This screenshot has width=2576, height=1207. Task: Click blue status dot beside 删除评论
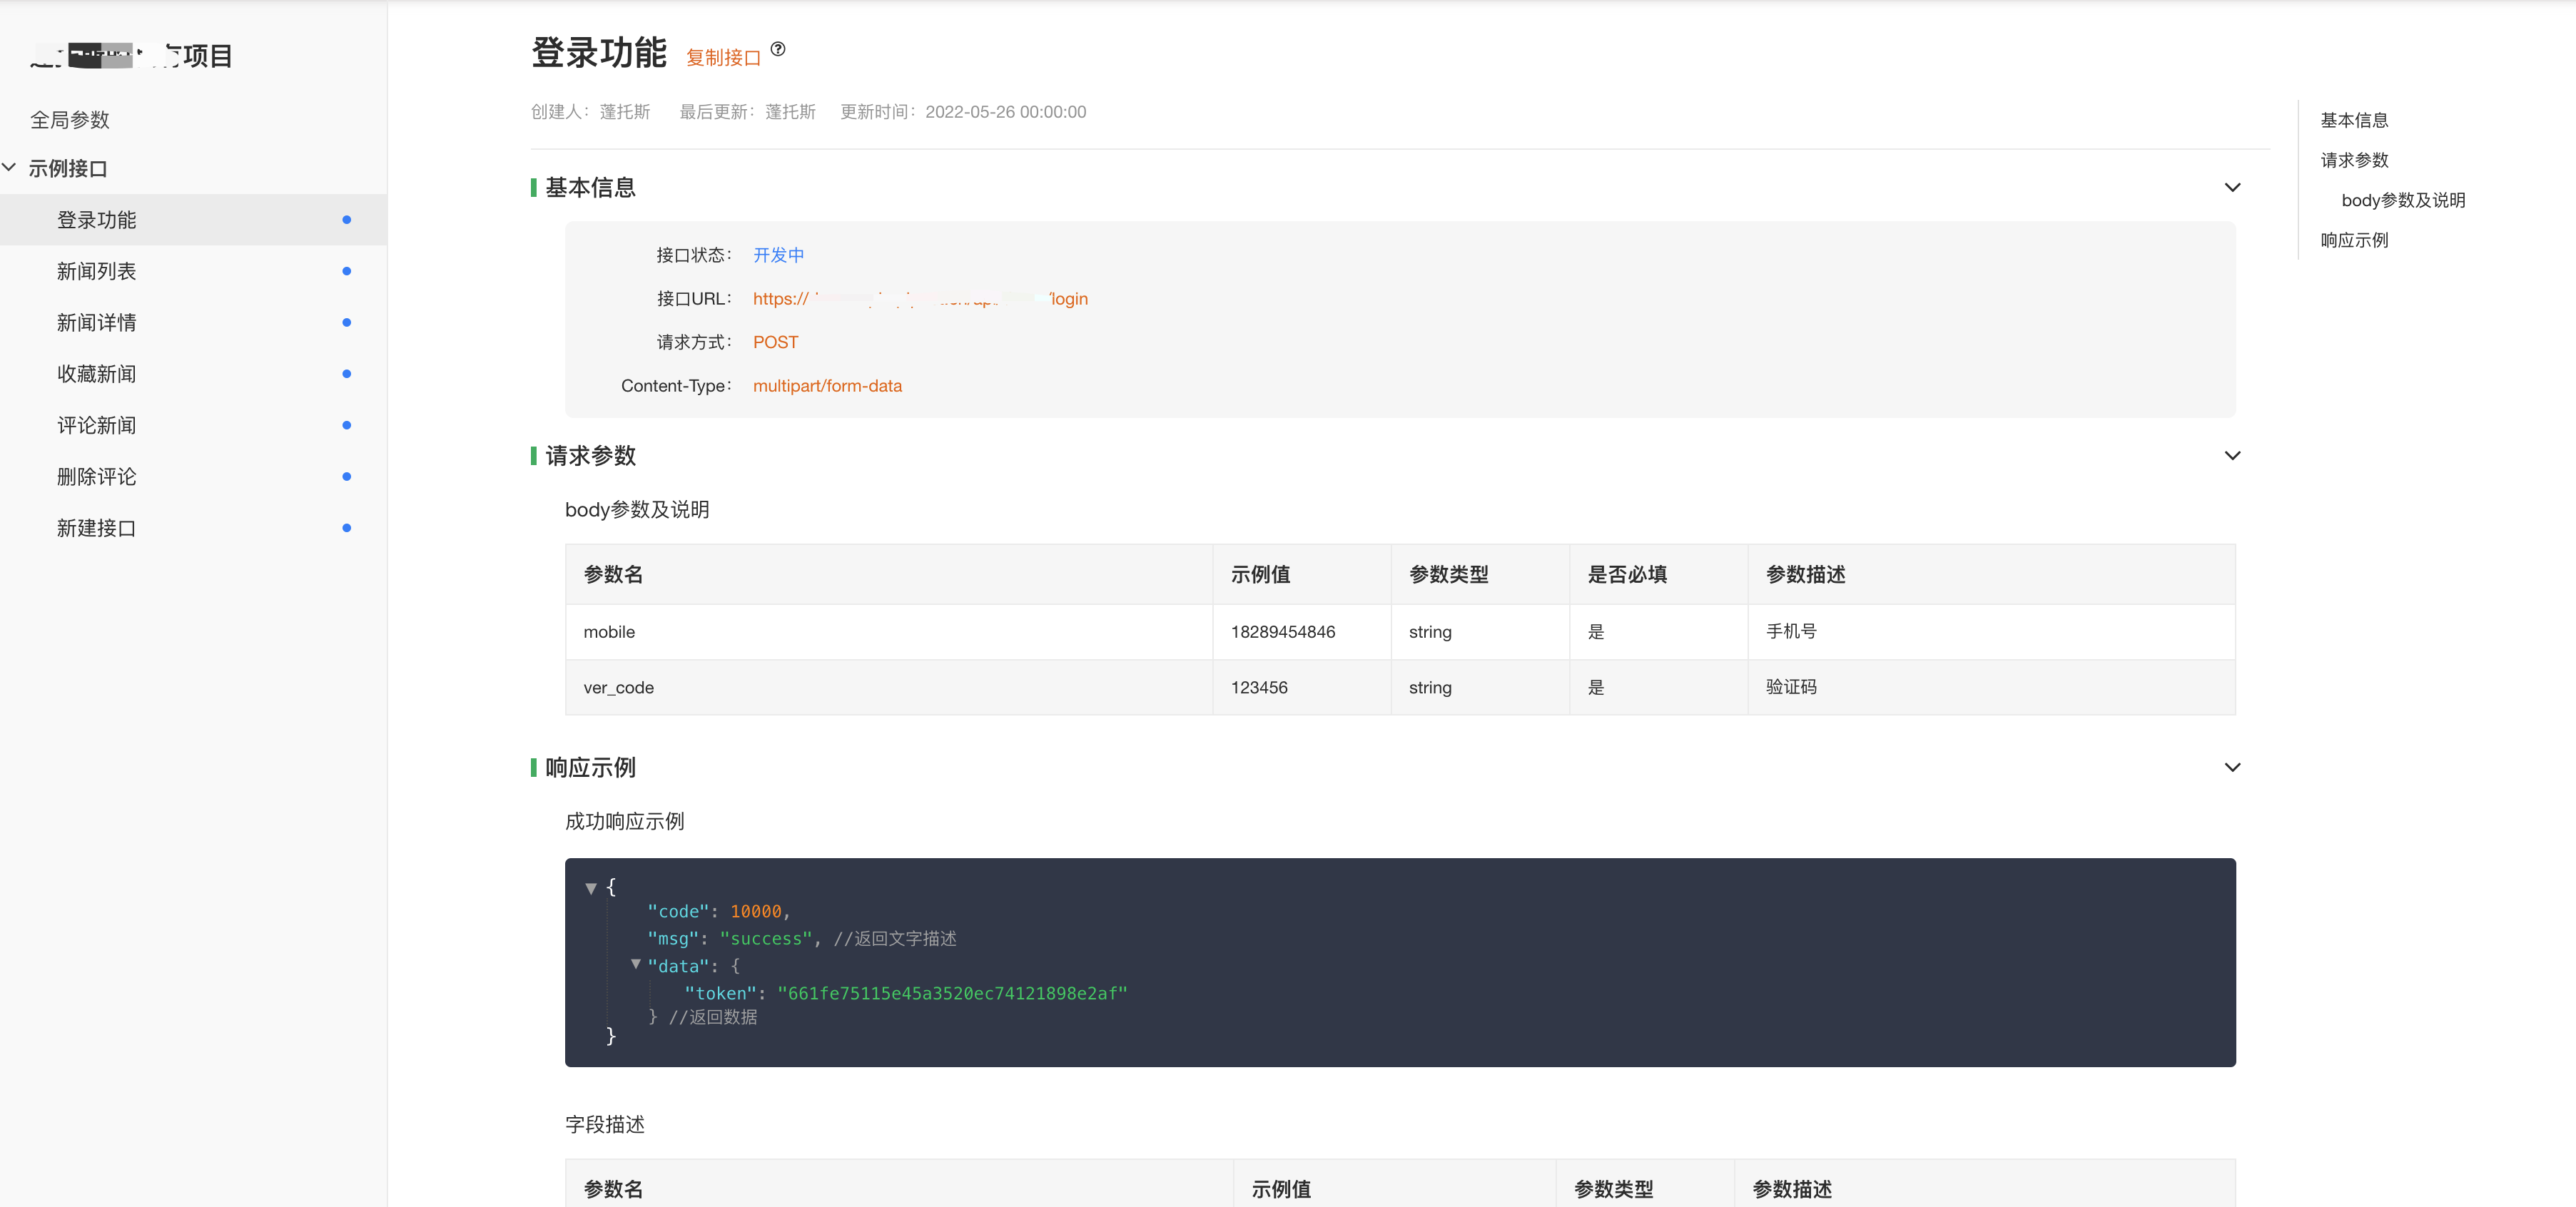(346, 477)
